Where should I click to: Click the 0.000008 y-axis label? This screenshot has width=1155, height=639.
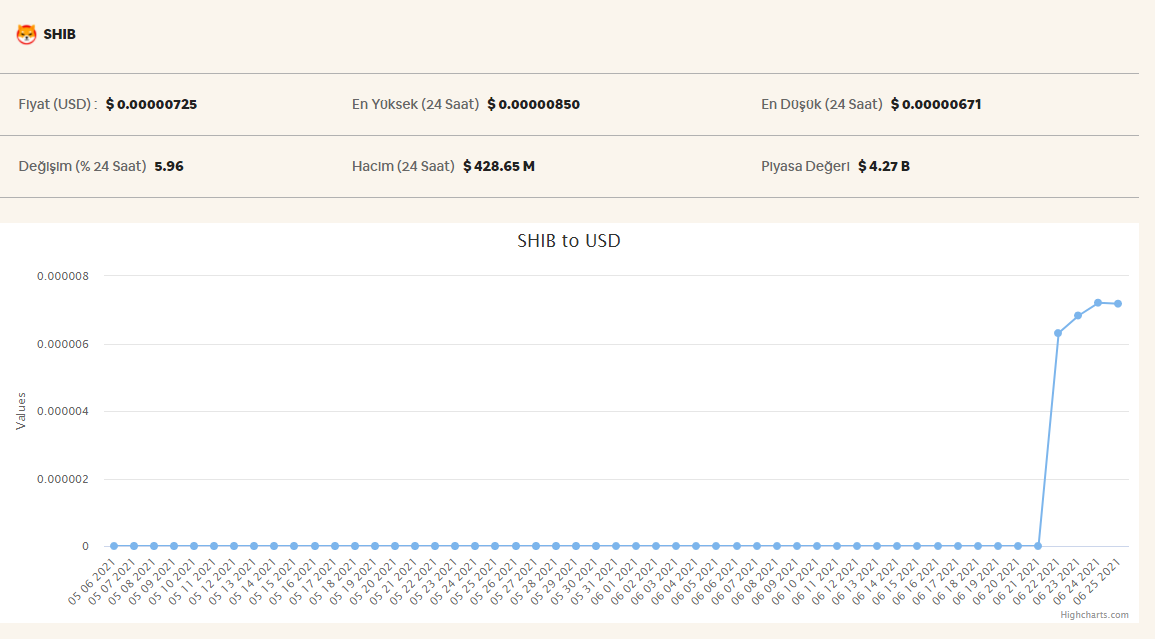[63, 276]
